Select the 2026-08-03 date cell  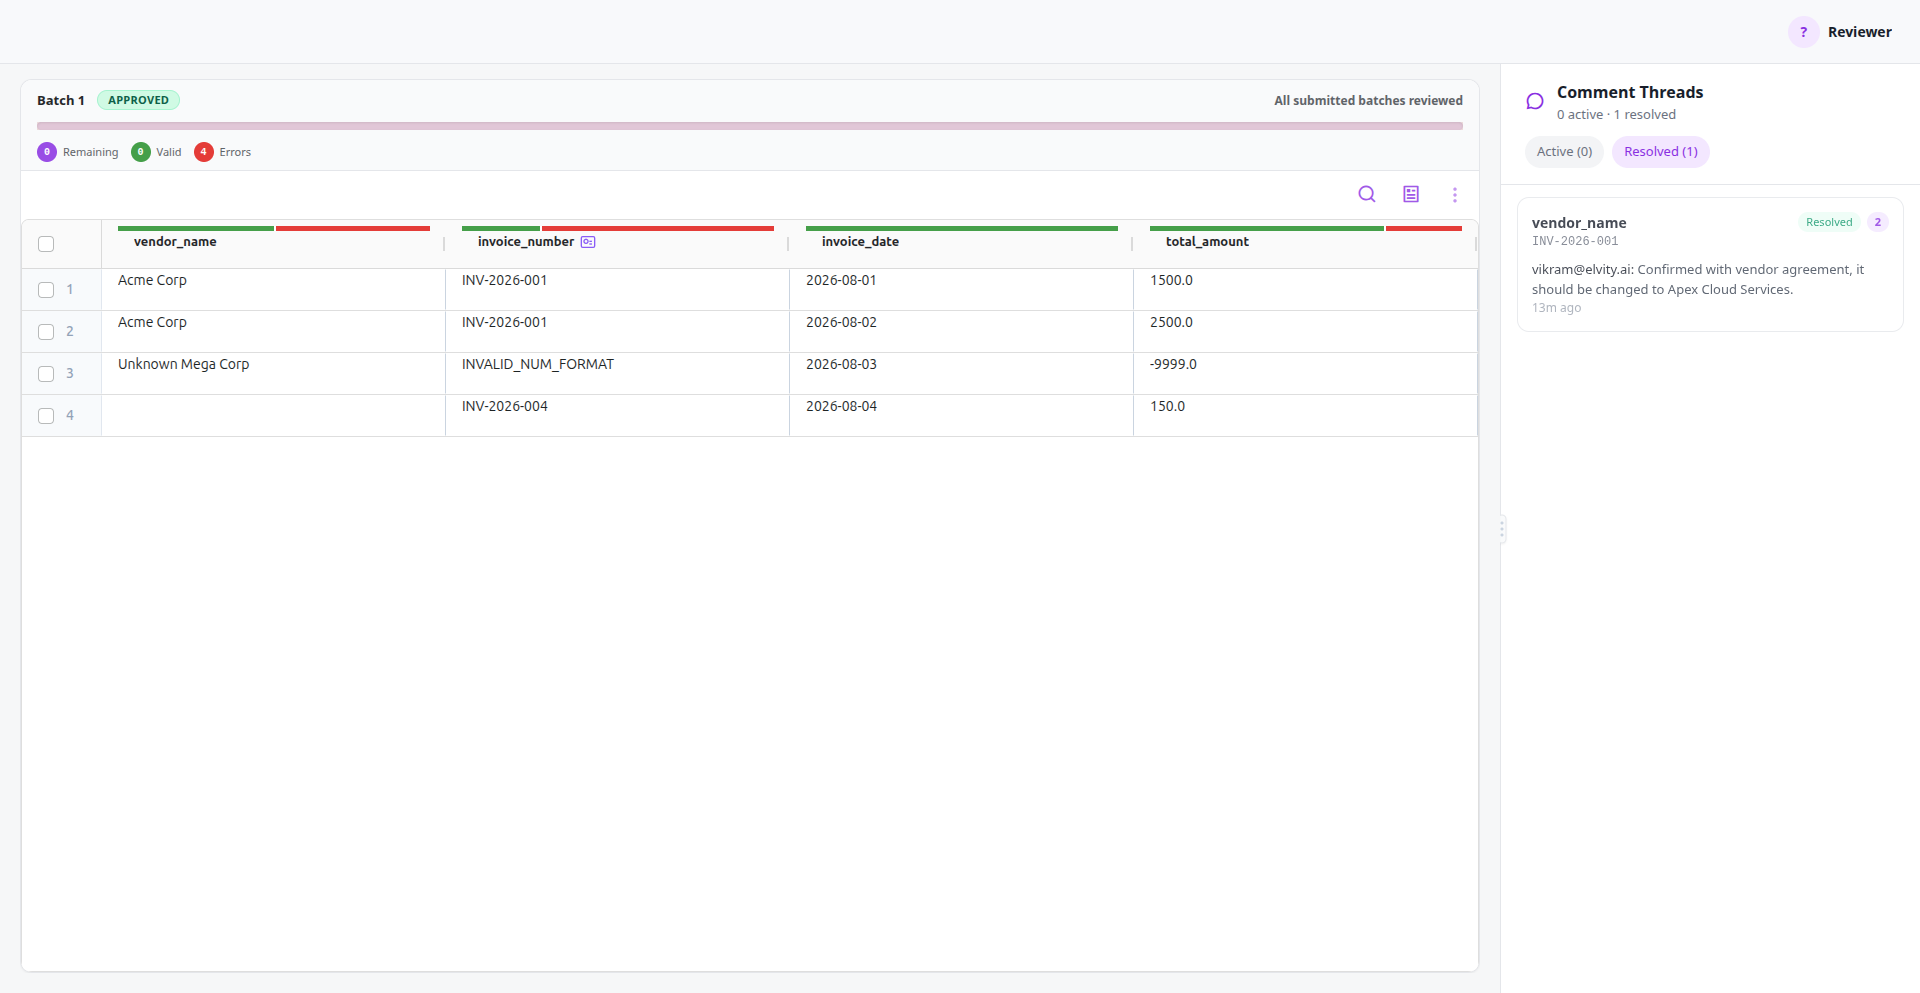961,373
